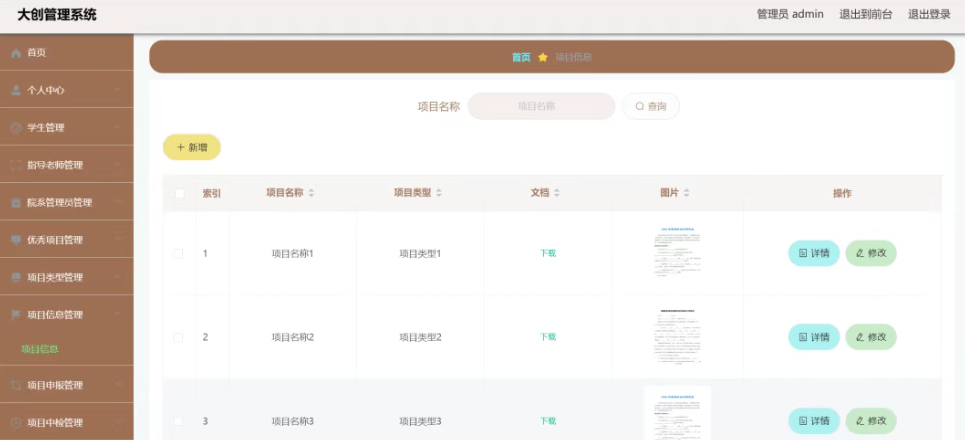Expand the 个人中心 menu chevron
This screenshot has height=440, width=965.
point(118,90)
